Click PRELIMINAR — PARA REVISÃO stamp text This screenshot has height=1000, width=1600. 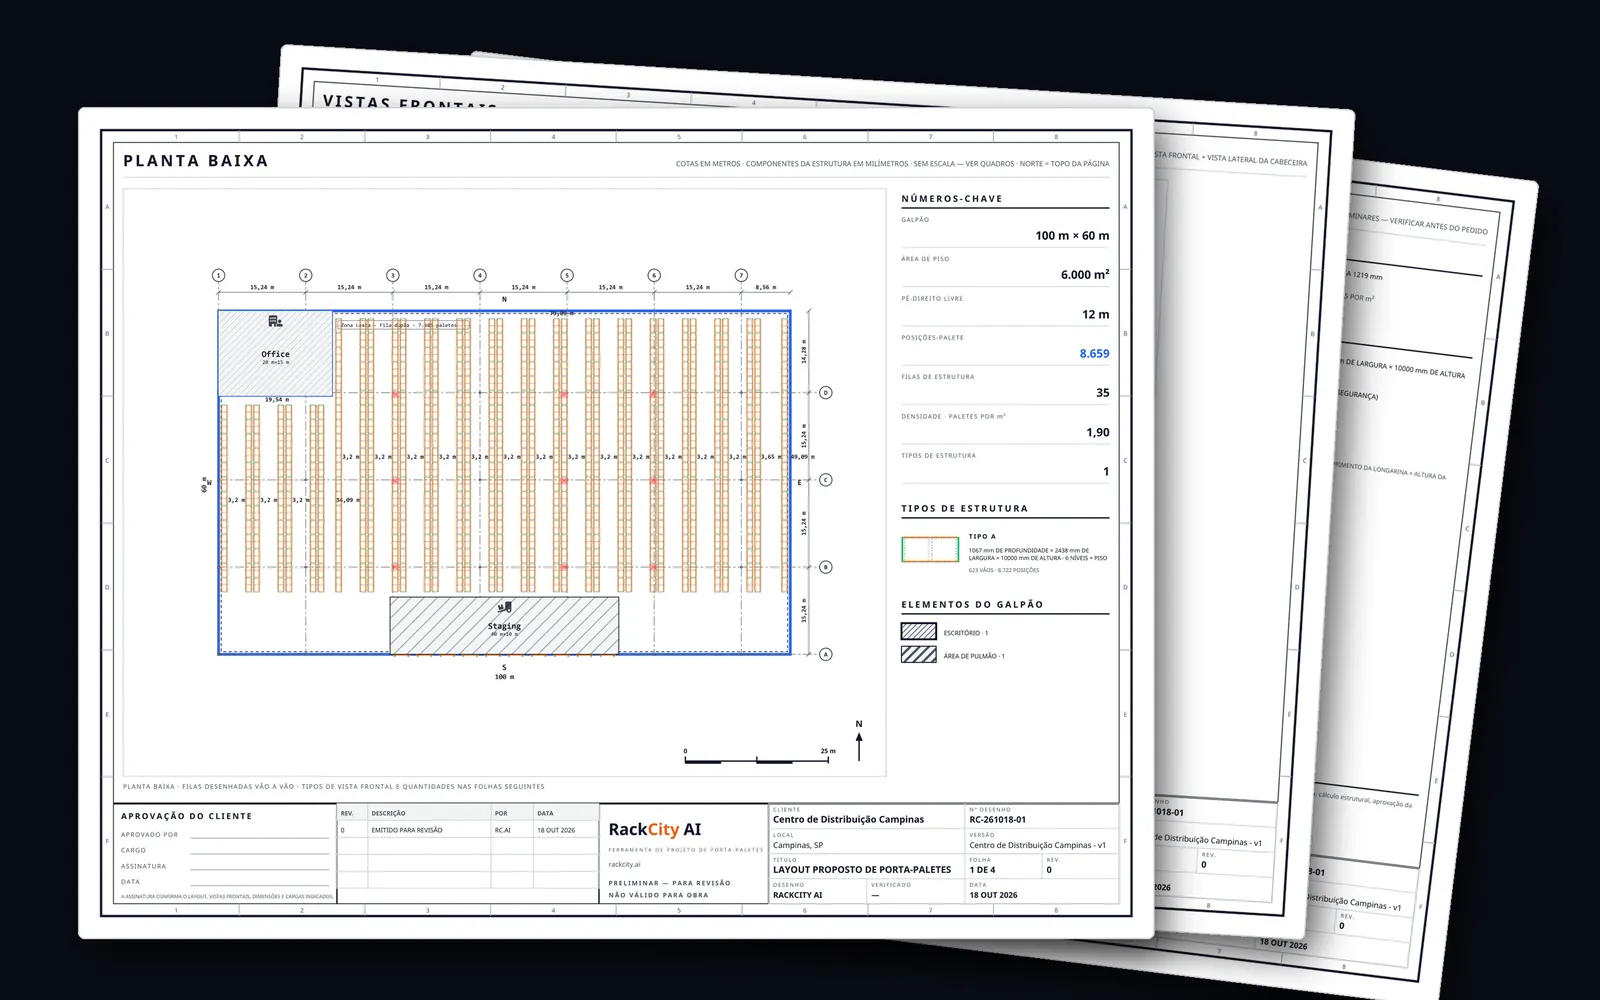coord(669,883)
